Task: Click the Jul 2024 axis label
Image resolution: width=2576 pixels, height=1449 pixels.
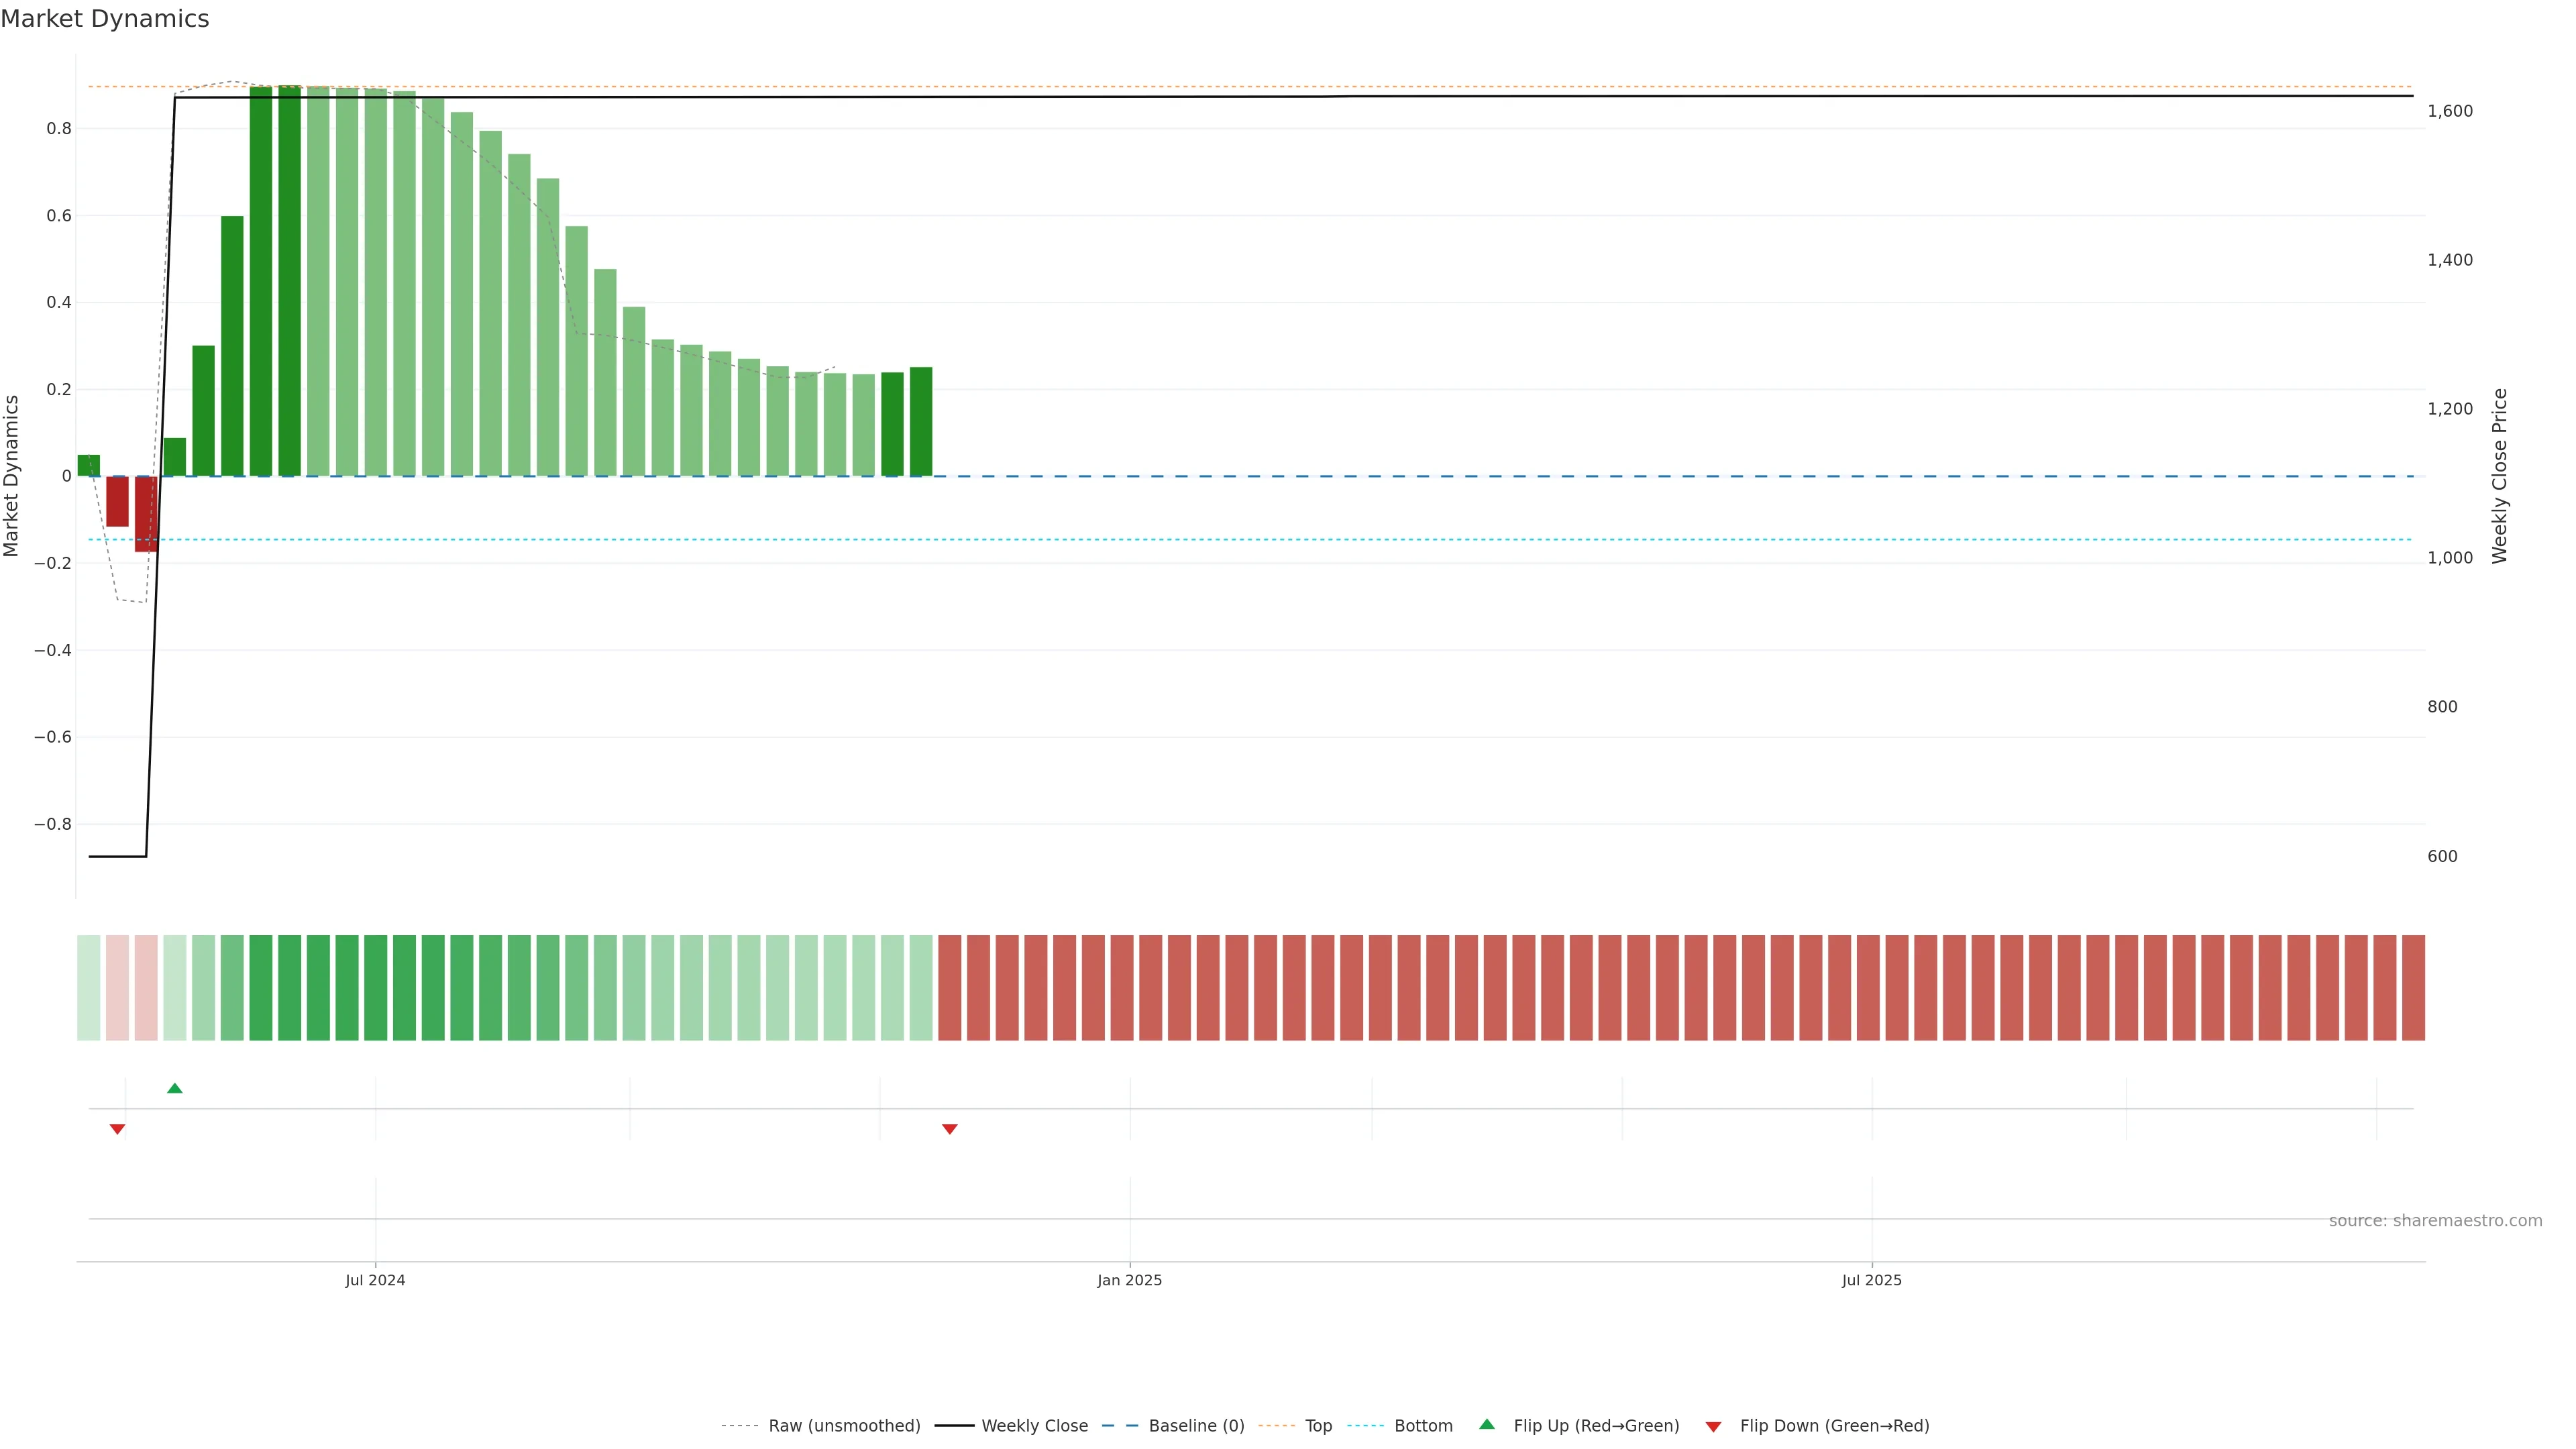Action: click(x=375, y=1280)
